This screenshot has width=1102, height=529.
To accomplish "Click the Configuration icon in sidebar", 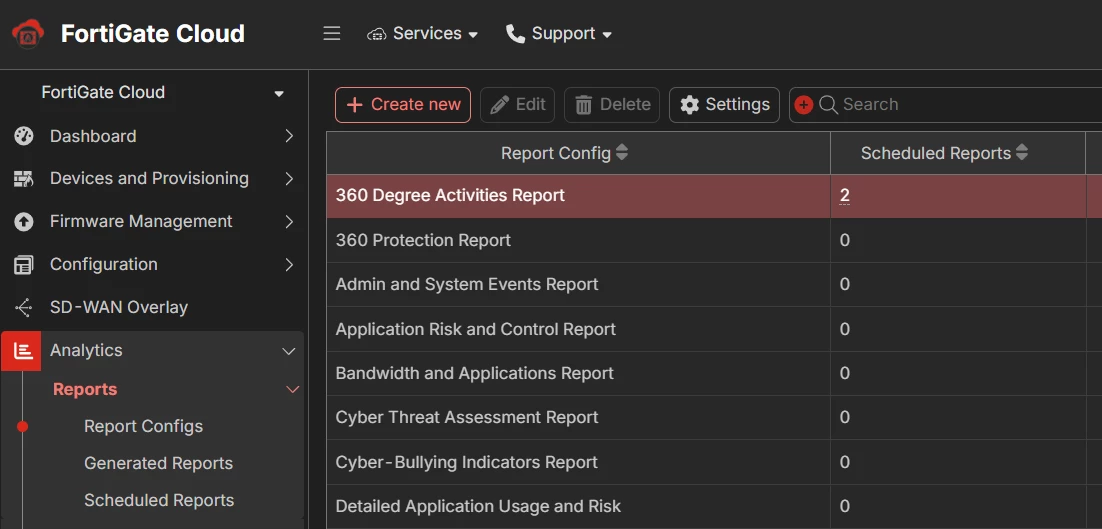I will 24,265.
